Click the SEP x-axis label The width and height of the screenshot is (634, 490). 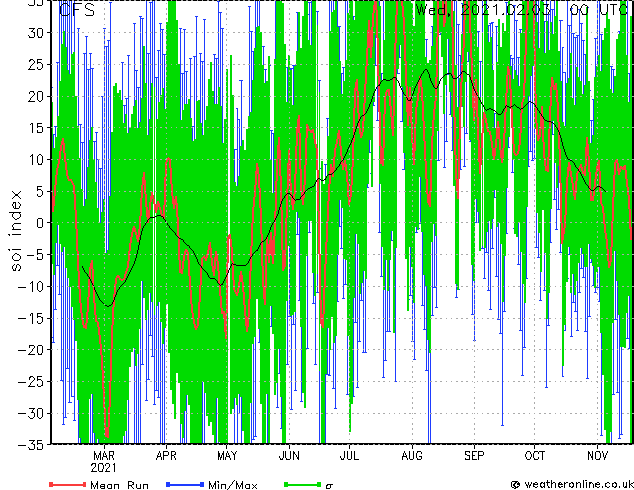(x=474, y=456)
